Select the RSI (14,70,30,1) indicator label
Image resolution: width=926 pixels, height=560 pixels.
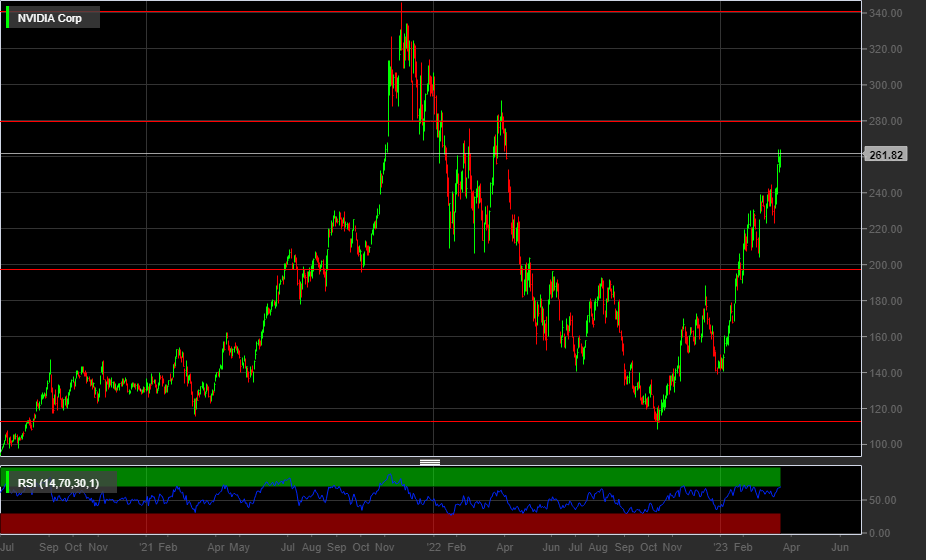(x=58, y=483)
